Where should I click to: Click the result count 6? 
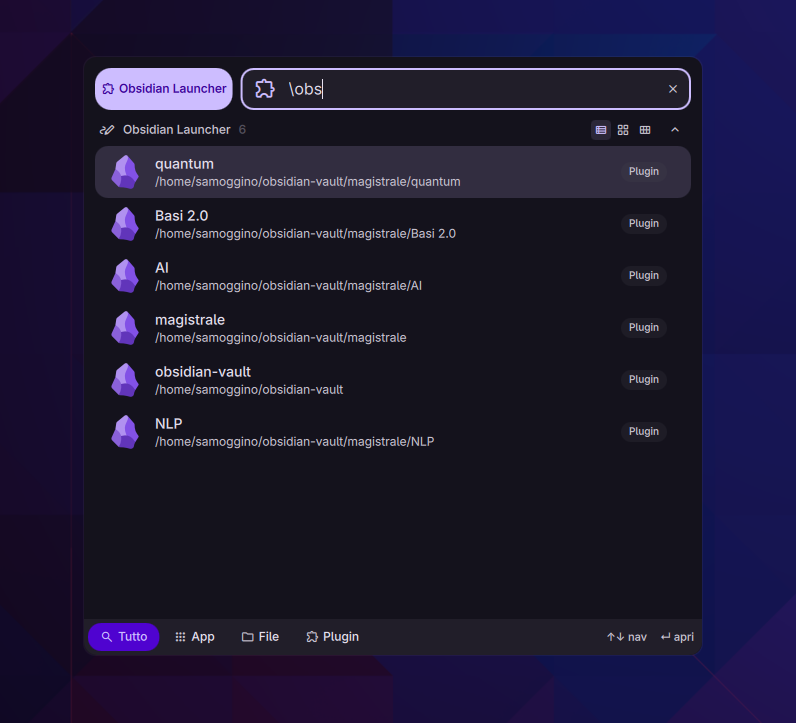[242, 130]
